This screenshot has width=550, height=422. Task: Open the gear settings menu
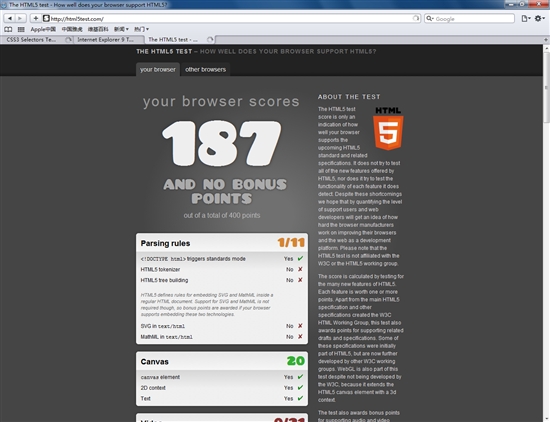click(x=539, y=18)
